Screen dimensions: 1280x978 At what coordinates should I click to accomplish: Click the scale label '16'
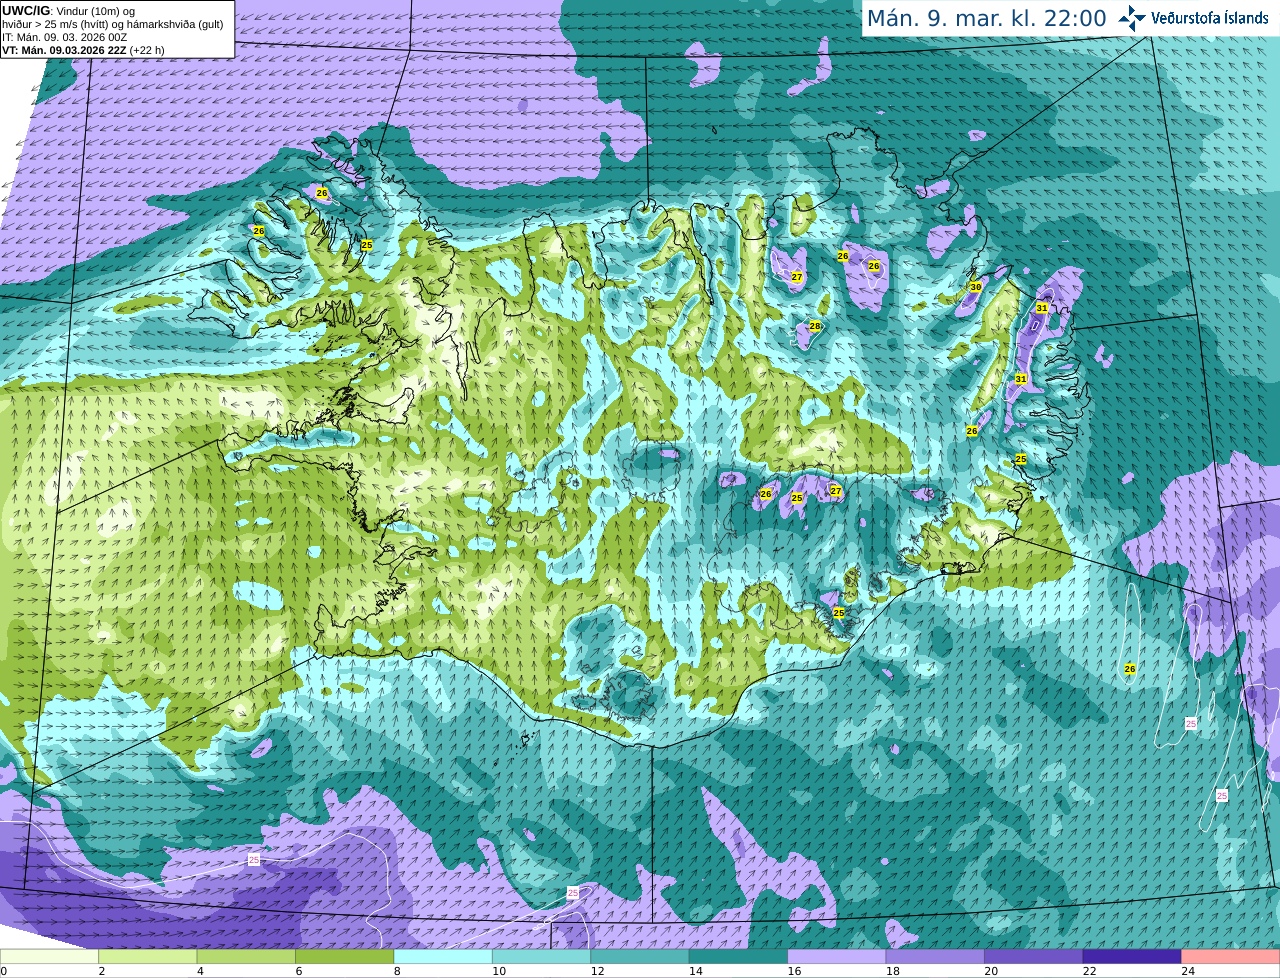tap(794, 971)
